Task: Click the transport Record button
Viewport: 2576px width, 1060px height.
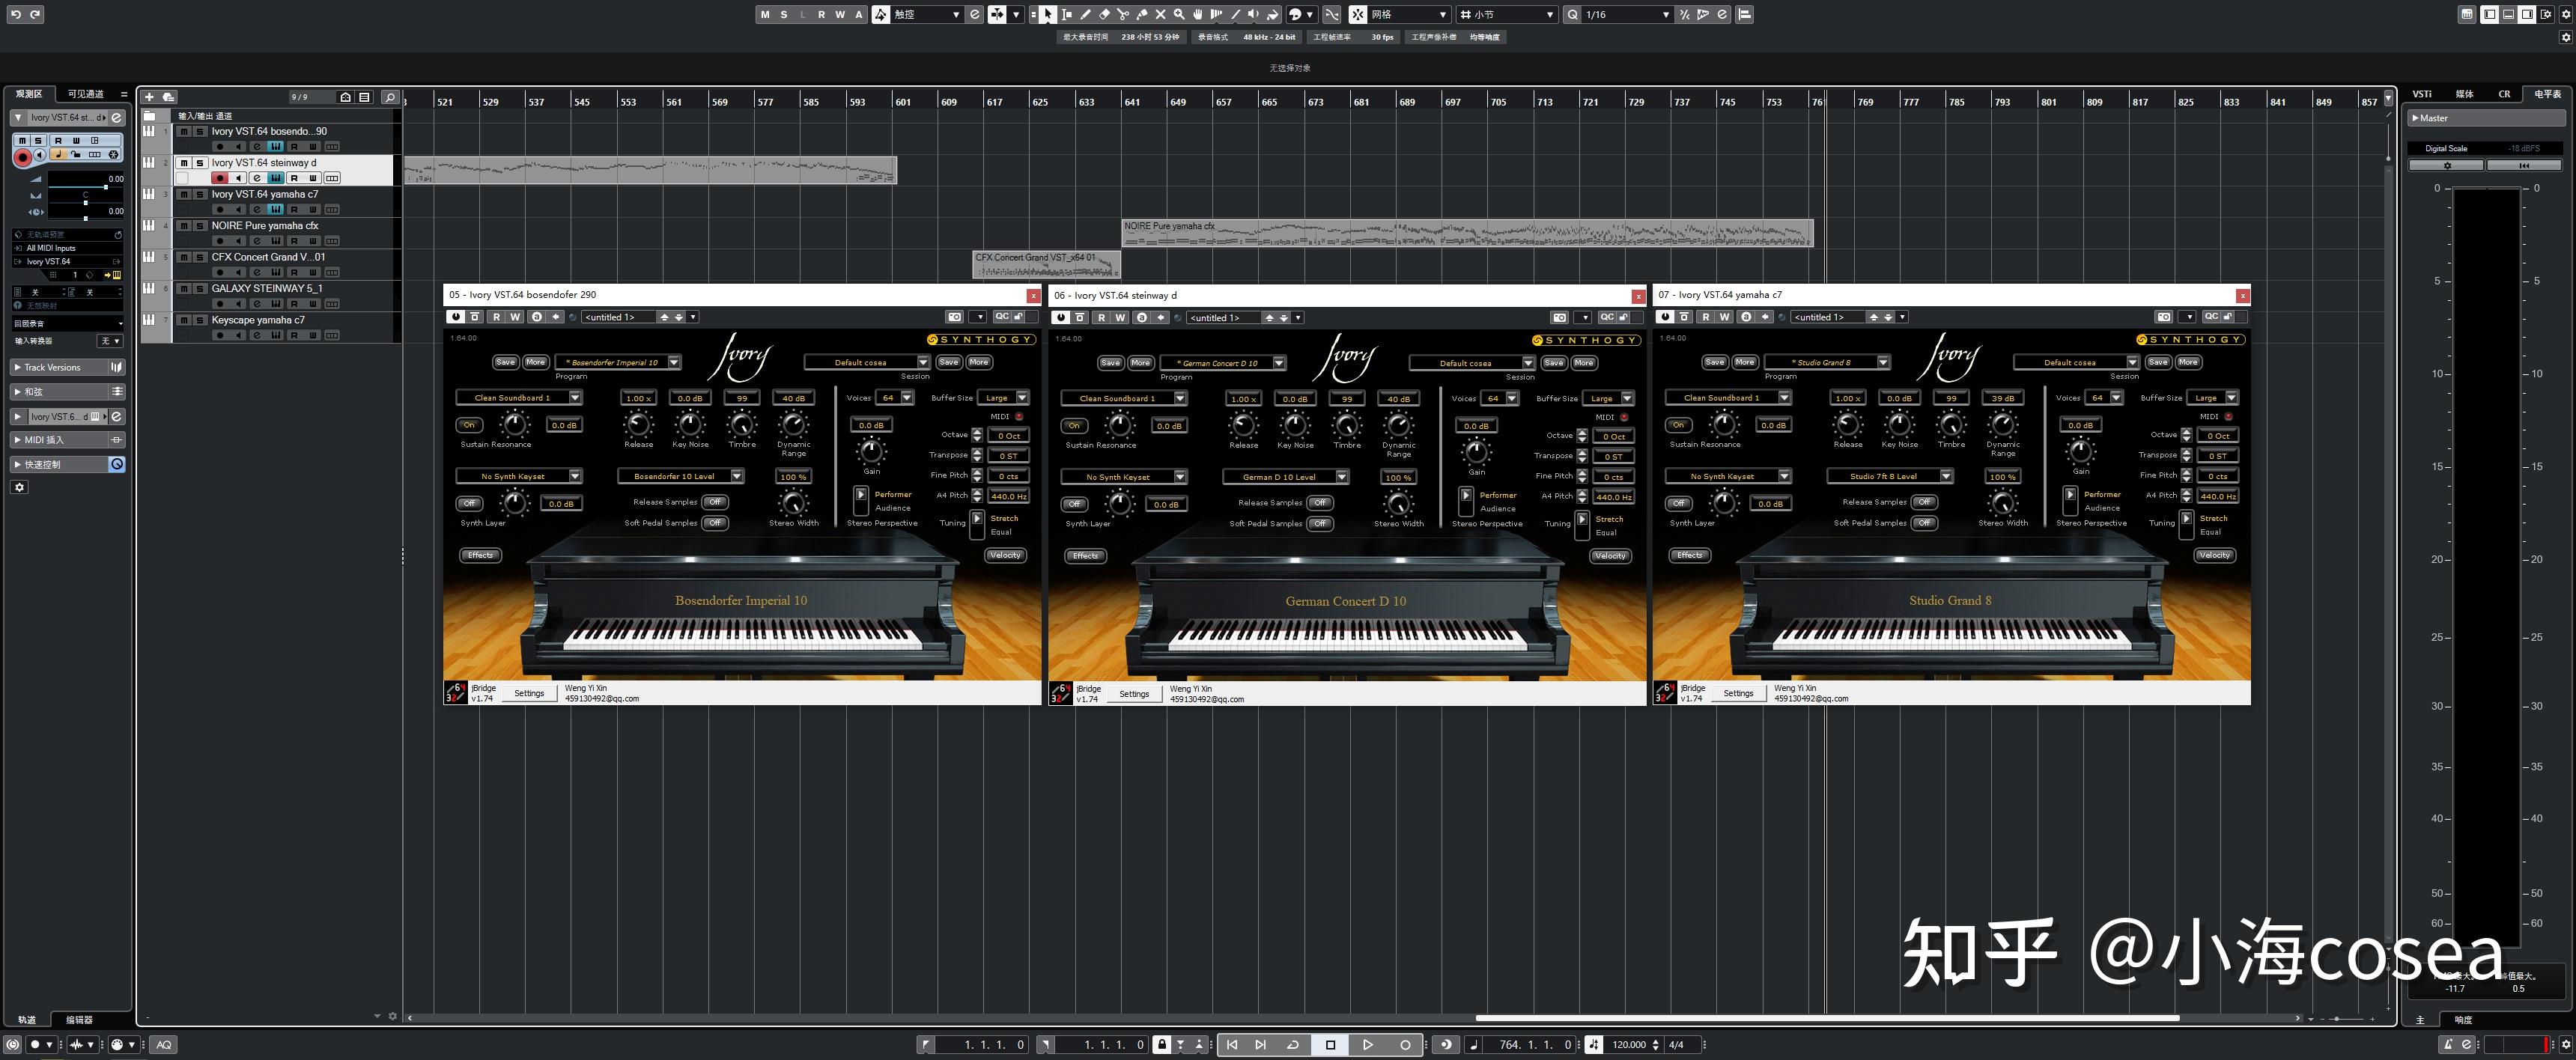Action: 1405,1045
